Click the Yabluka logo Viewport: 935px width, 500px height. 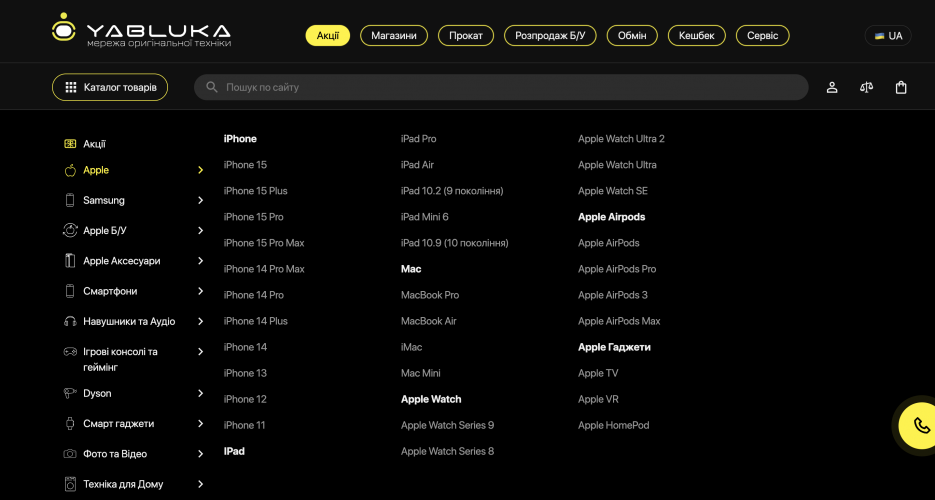(141, 30)
